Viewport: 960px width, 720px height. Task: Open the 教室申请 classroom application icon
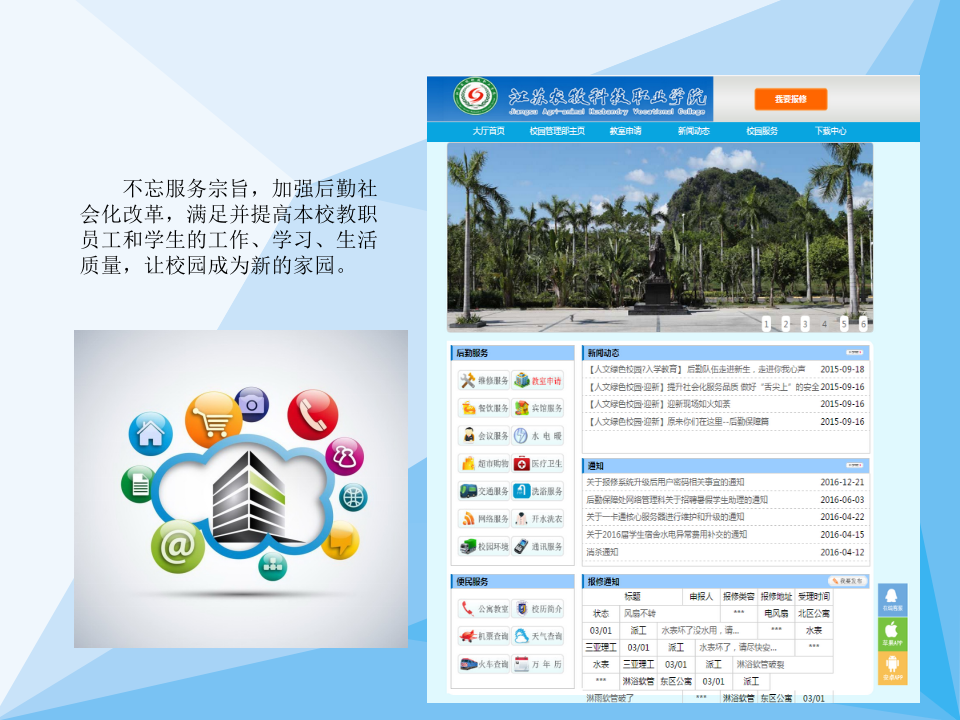539,380
